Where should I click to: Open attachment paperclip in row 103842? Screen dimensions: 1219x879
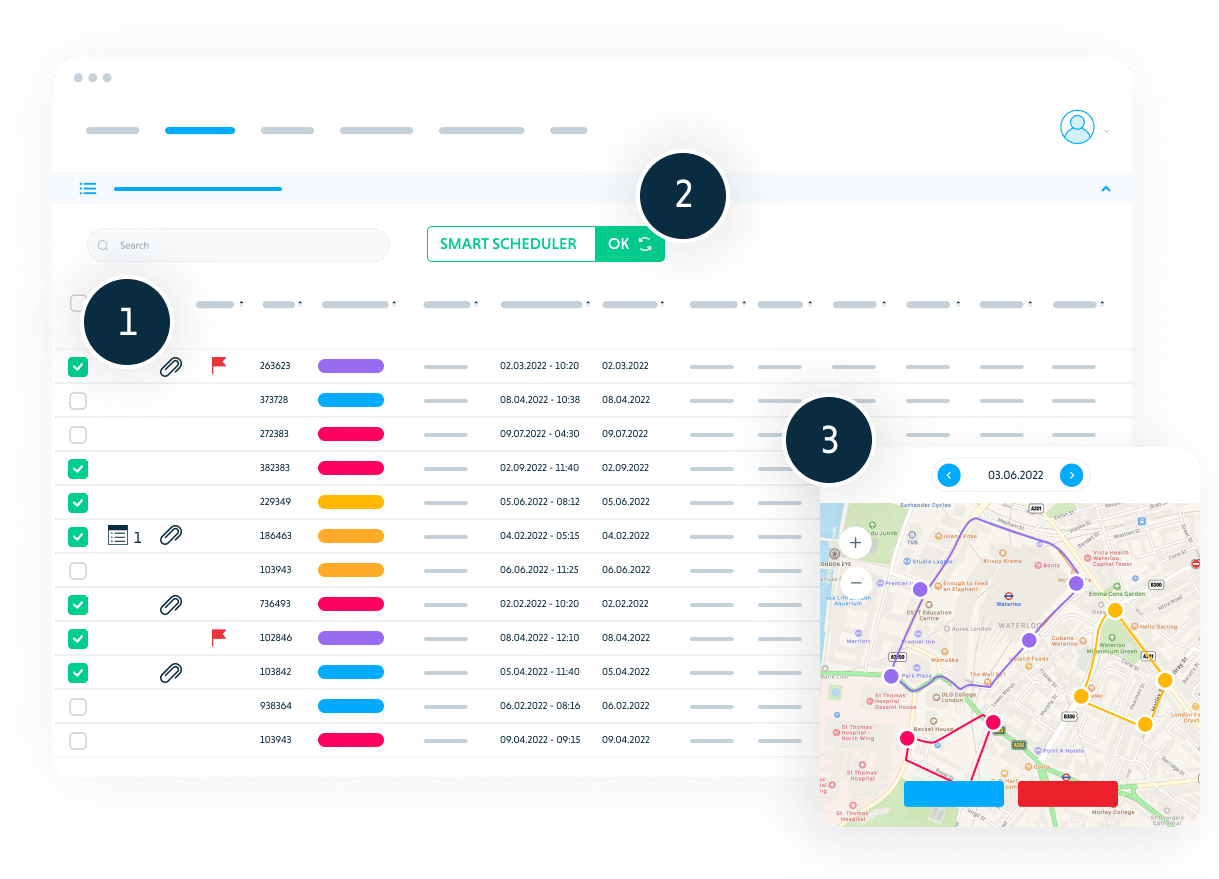[171, 672]
